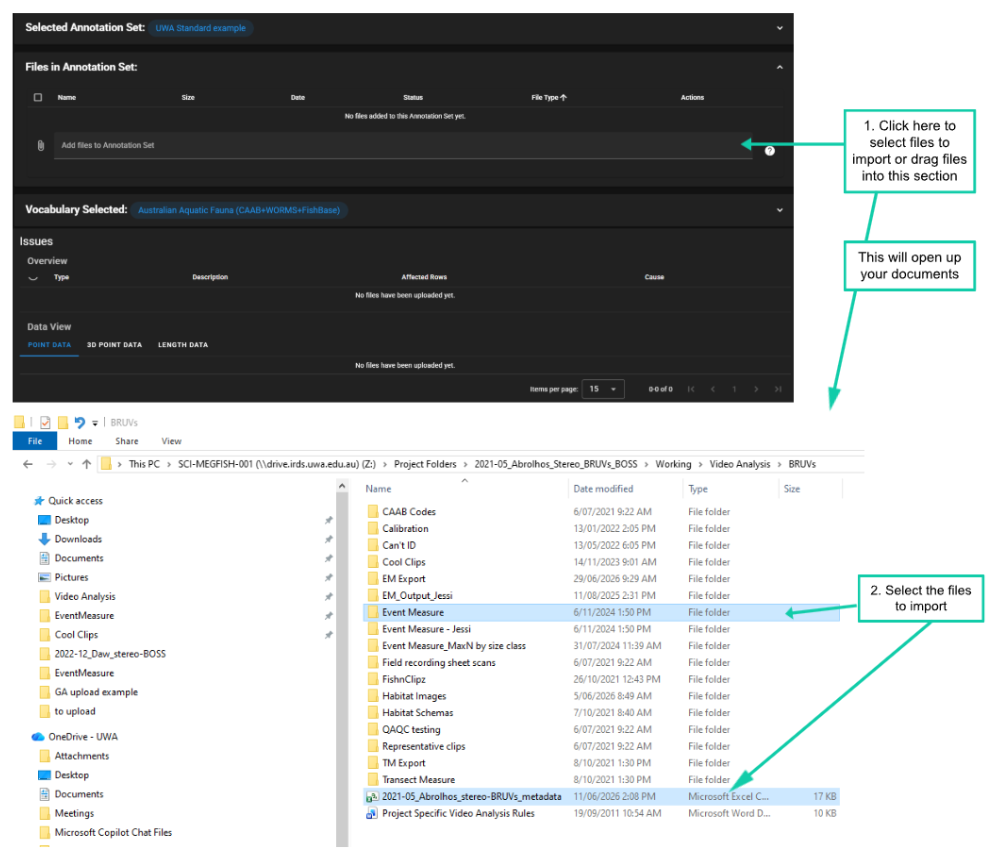988x850 pixels.
Task: Open Downloads in Quick access
Action: point(78,539)
